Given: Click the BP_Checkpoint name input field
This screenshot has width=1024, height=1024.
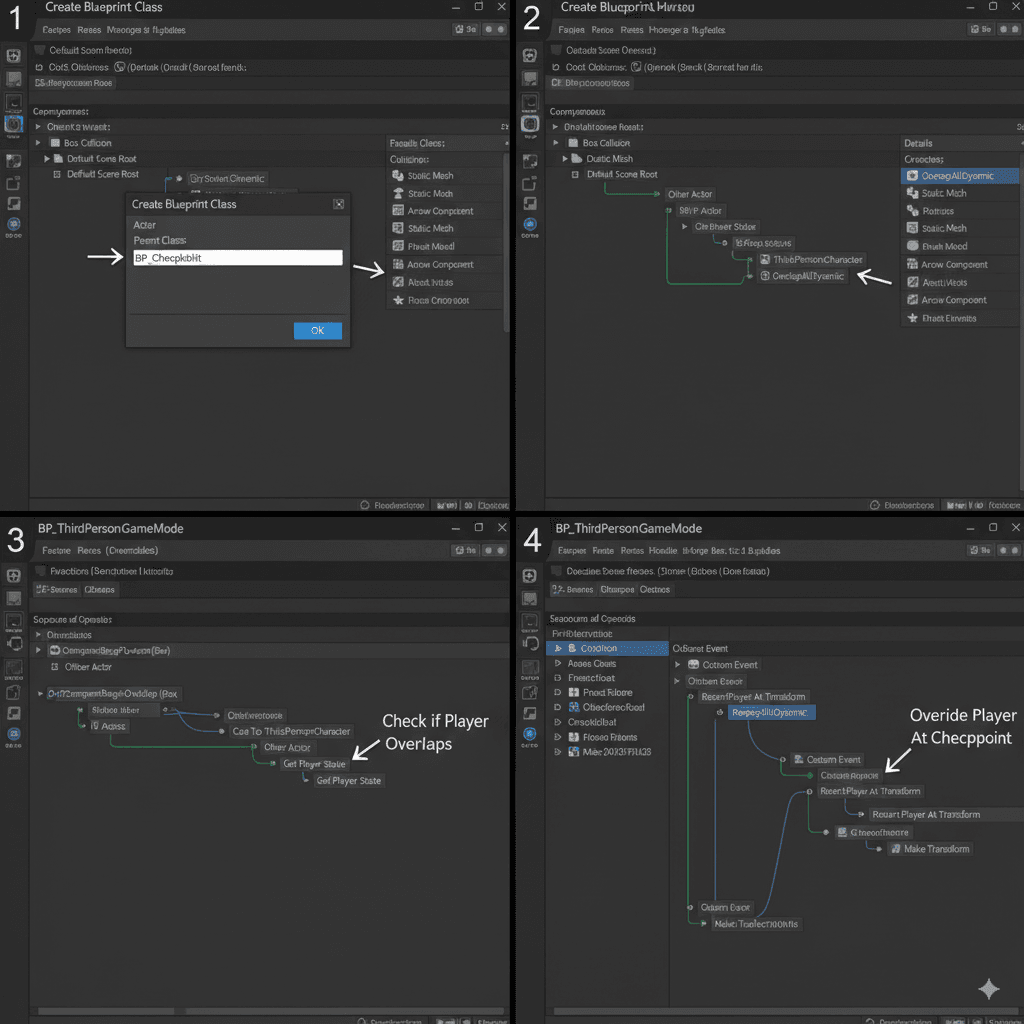Looking at the screenshot, I should tap(237, 257).
